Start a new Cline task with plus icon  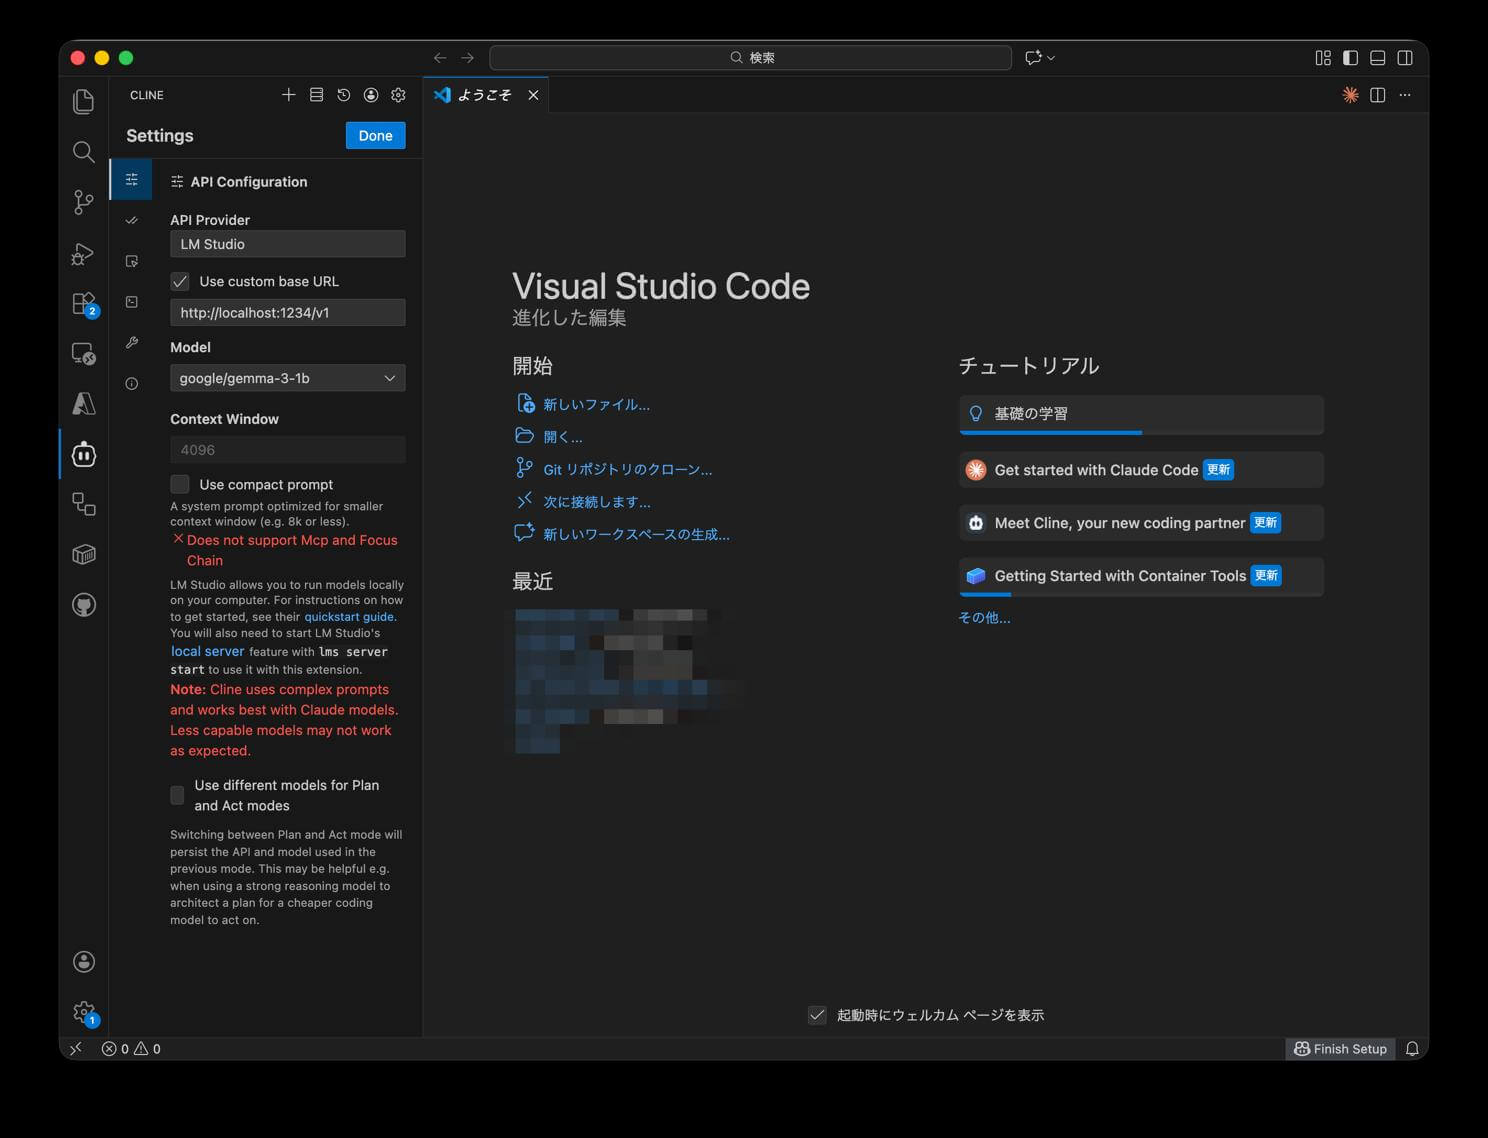[x=289, y=95]
